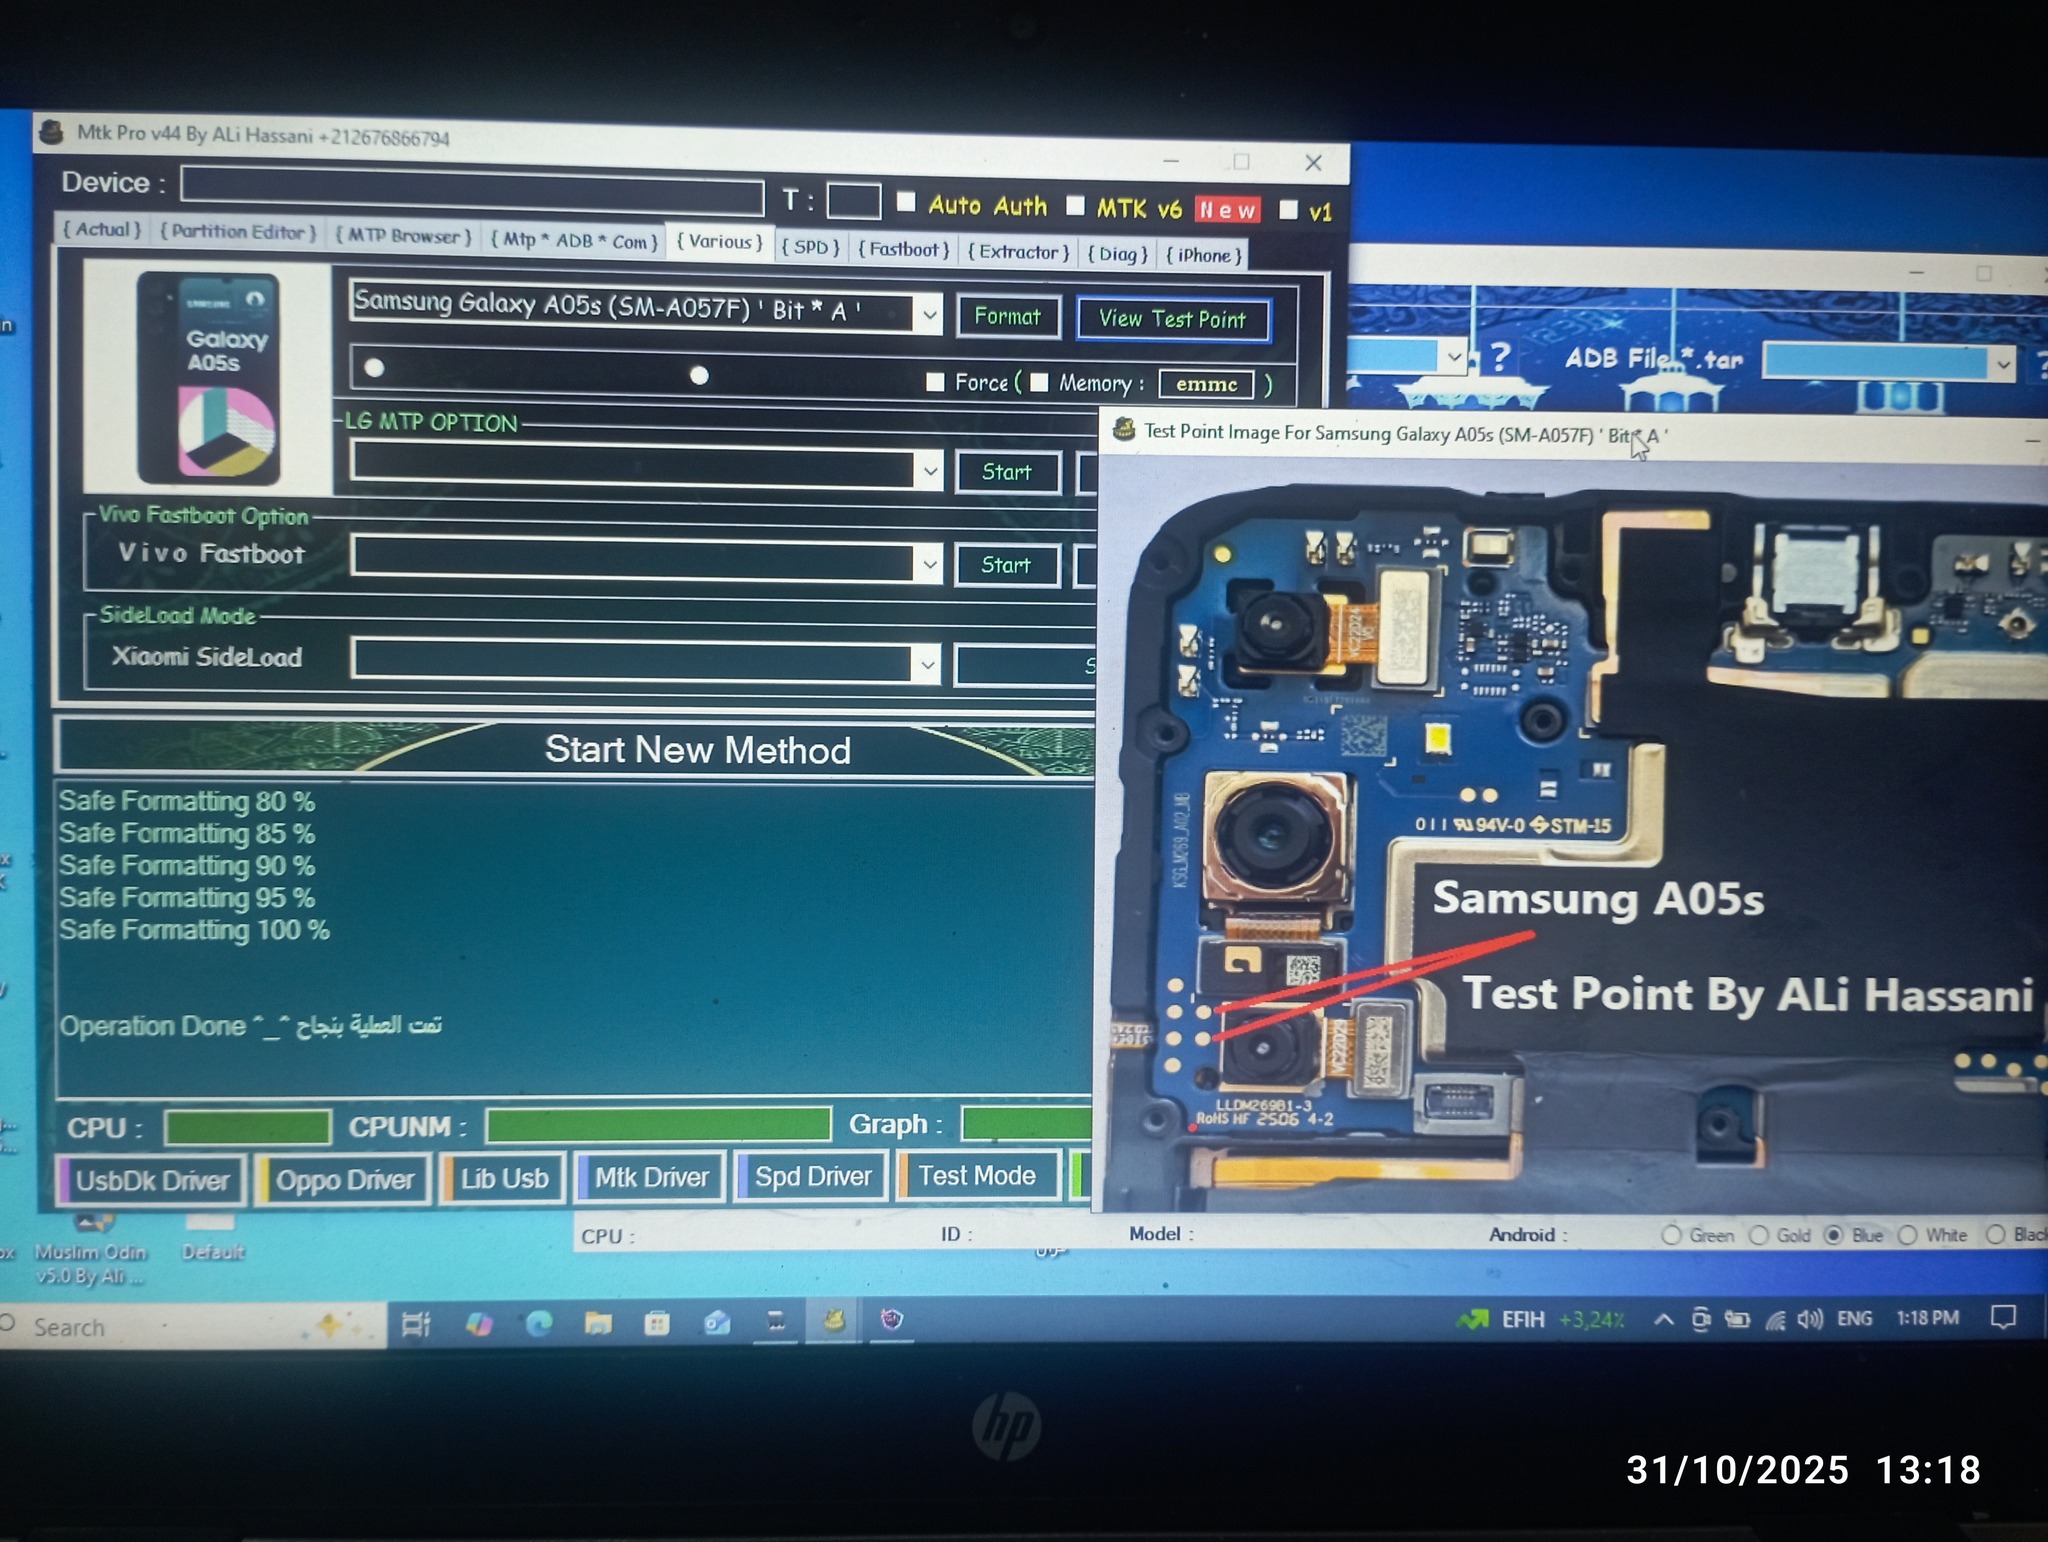Select the { Various } tab
The width and height of the screenshot is (2048, 1542).
click(720, 241)
